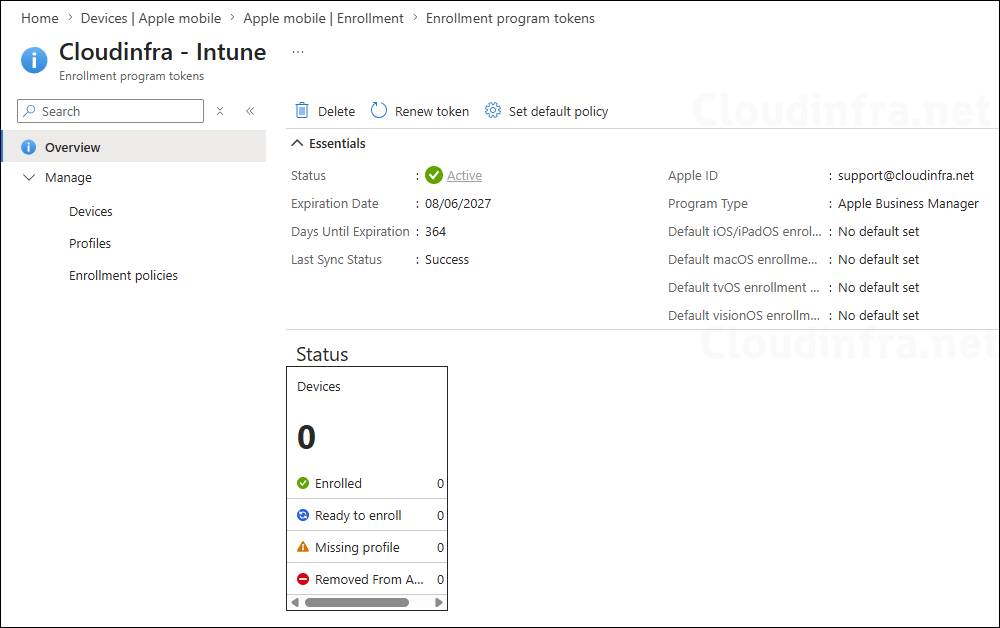Go to Home in the breadcrumb
Viewport: 1000px width, 628px height.
[x=40, y=18]
